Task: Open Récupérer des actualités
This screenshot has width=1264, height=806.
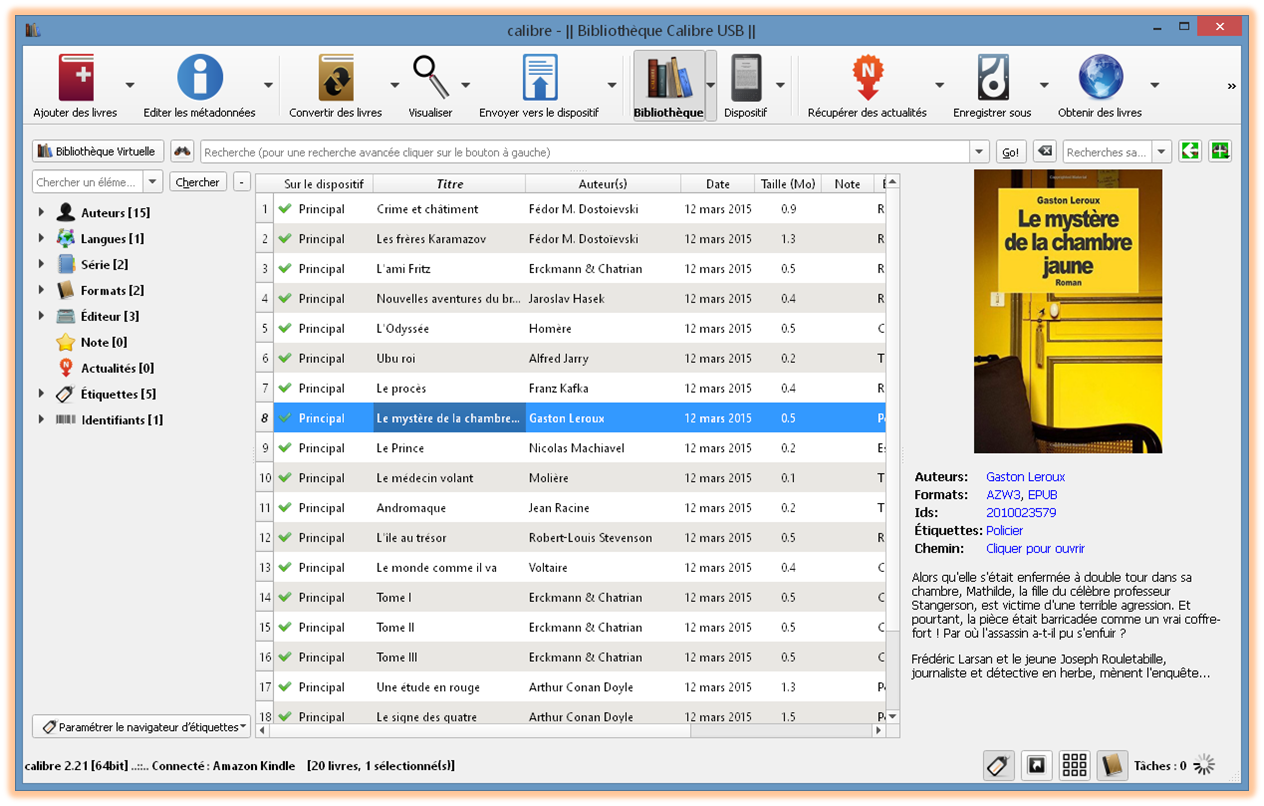Action: pos(867,78)
